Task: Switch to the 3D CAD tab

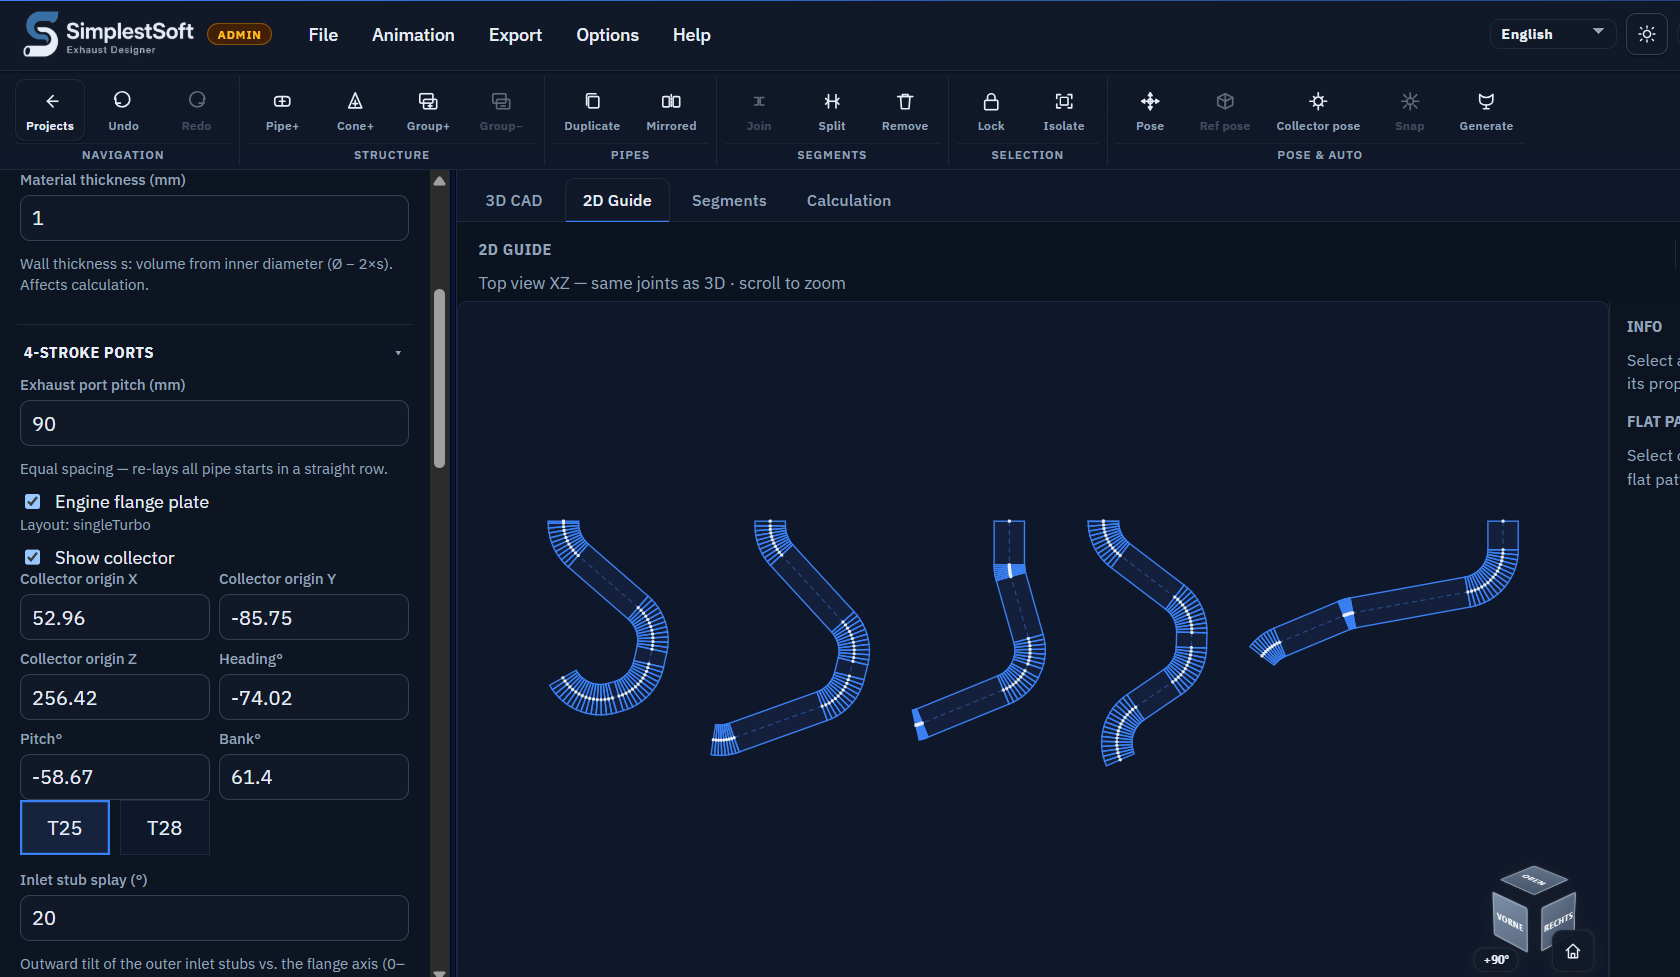Action: pos(514,201)
